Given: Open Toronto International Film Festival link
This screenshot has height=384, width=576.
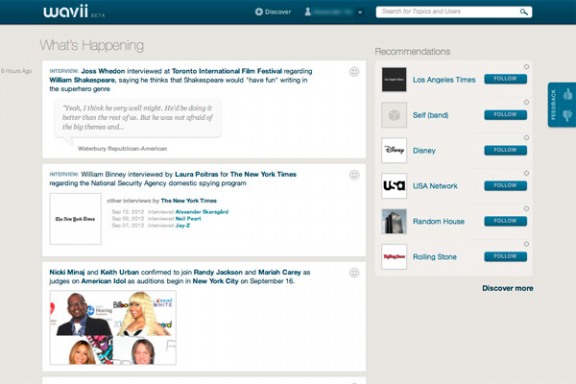Looking at the screenshot, I should pyautogui.click(x=227, y=71).
